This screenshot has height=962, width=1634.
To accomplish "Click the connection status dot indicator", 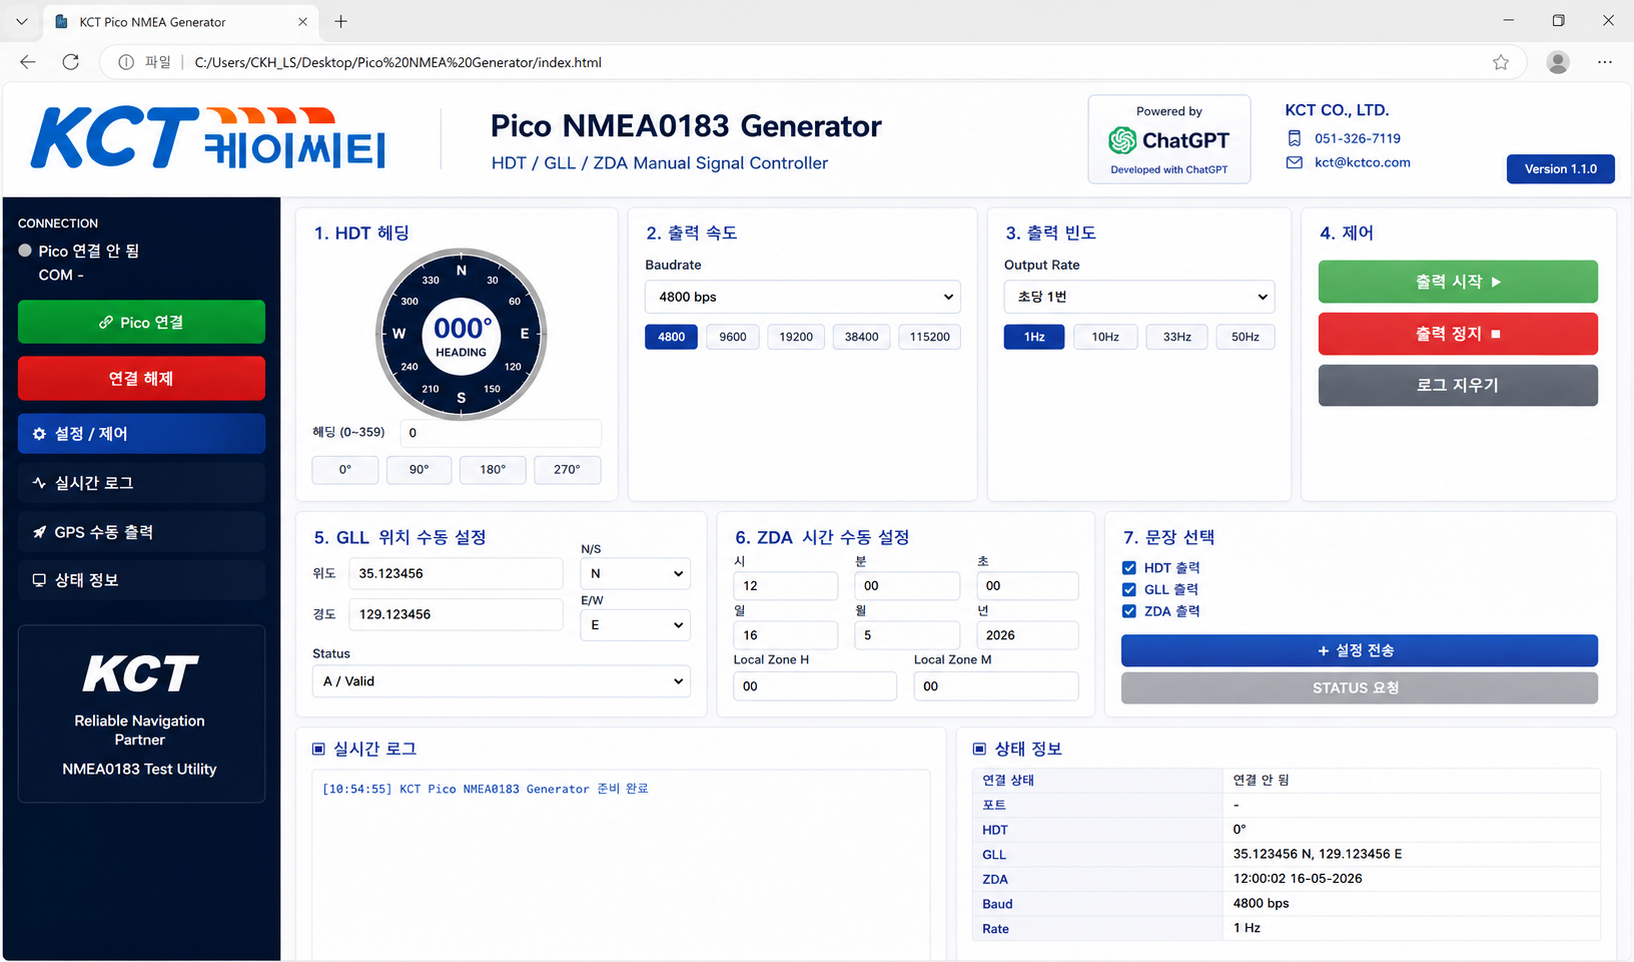I will click(25, 250).
